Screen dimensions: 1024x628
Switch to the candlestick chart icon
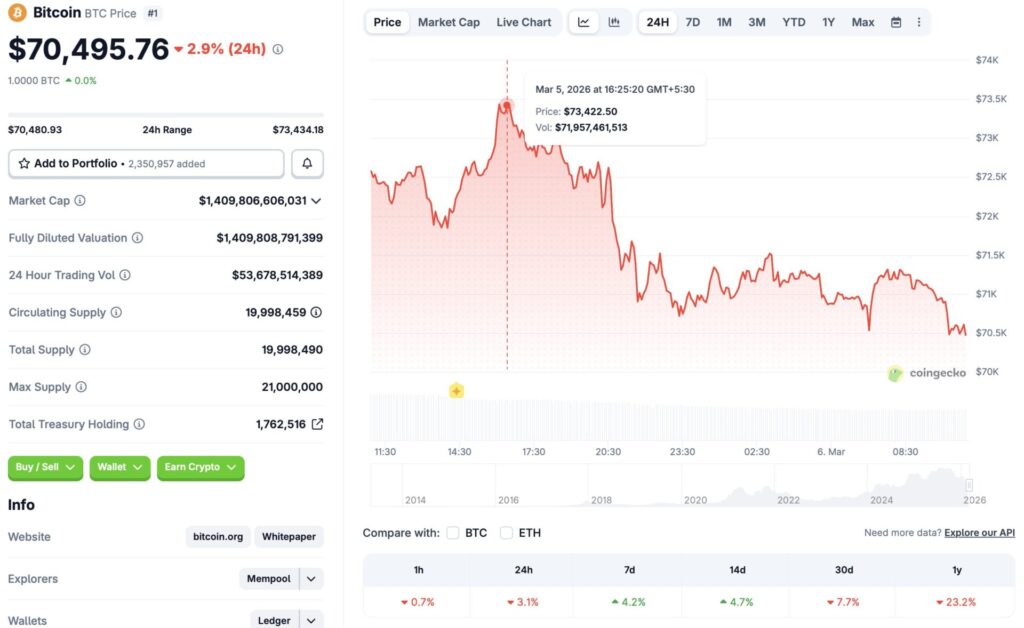tap(614, 22)
